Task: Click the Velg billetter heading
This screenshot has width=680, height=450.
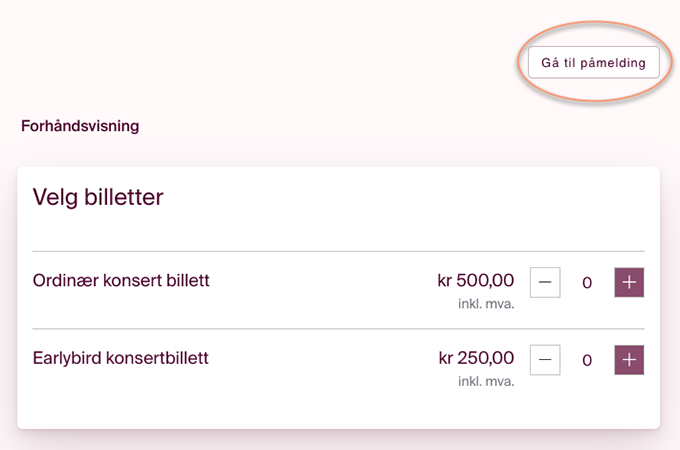Action: [98, 197]
